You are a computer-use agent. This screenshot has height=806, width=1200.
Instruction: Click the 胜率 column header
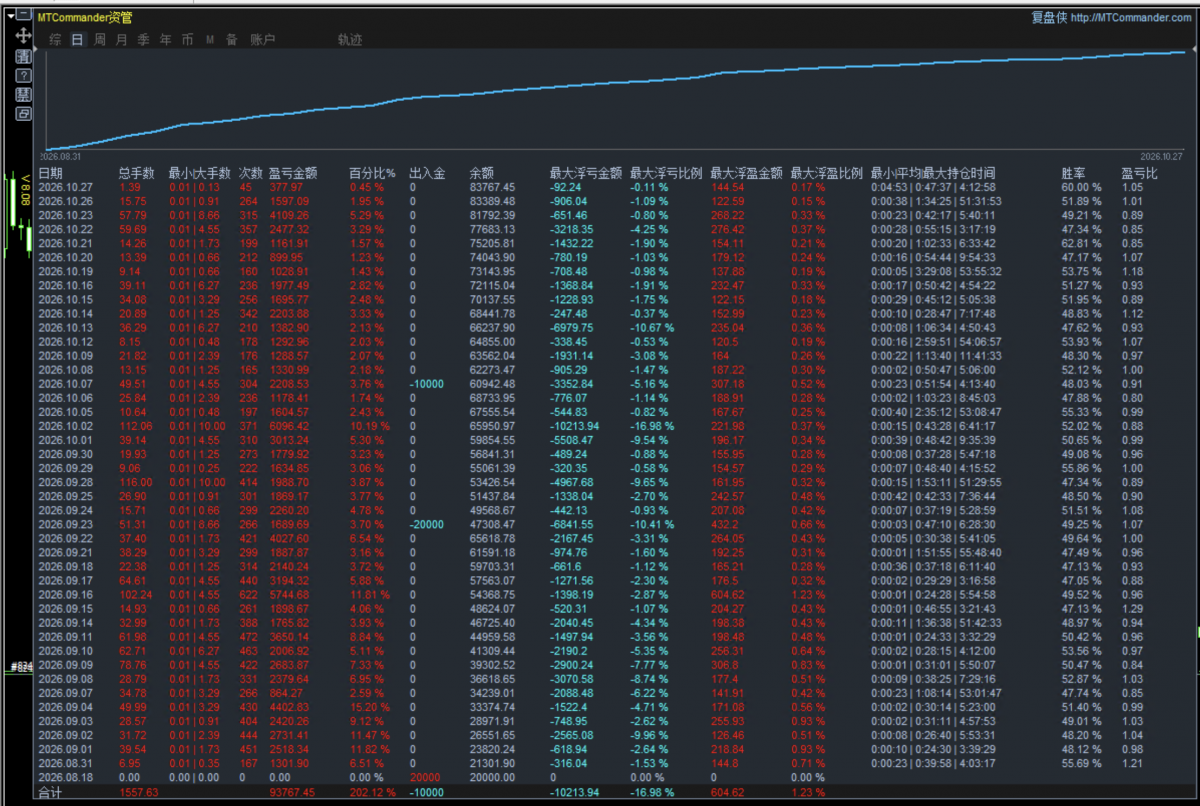[1073, 173]
